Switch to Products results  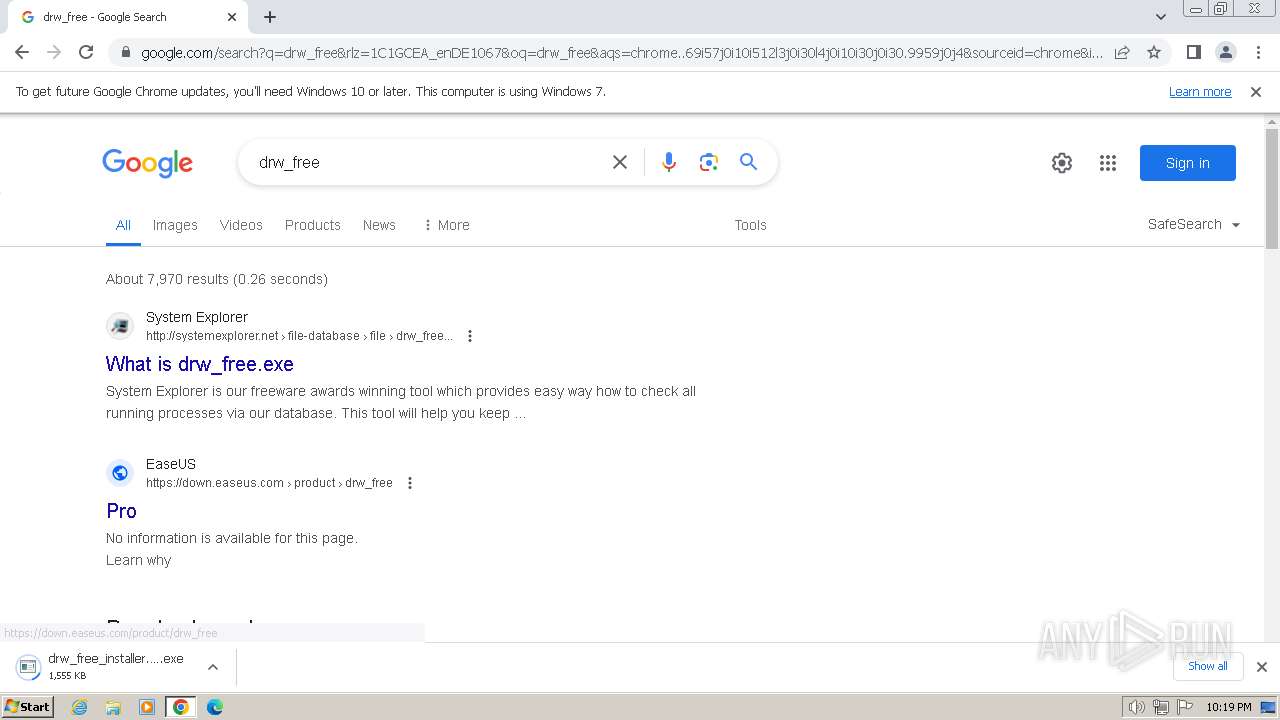tap(313, 225)
